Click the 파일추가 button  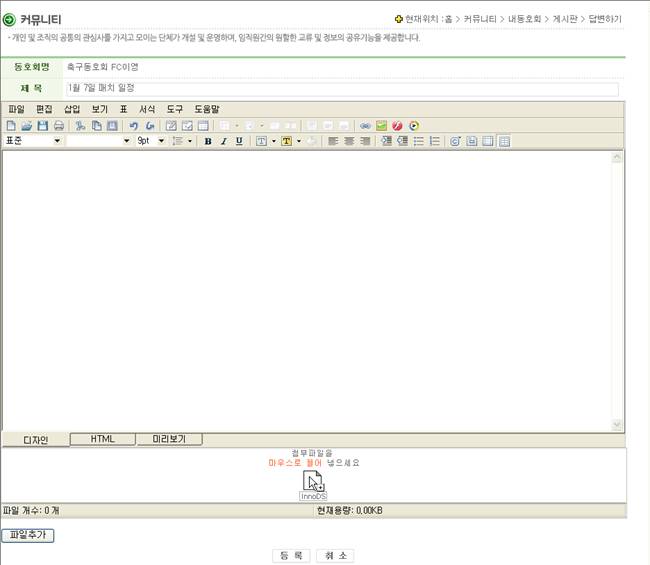[27, 535]
